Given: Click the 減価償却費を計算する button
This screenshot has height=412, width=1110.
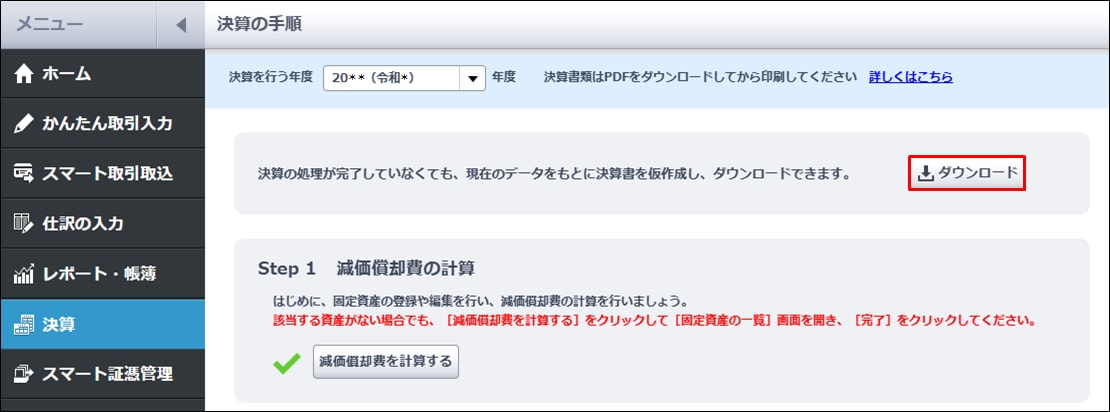Looking at the screenshot, I should 385,361.
